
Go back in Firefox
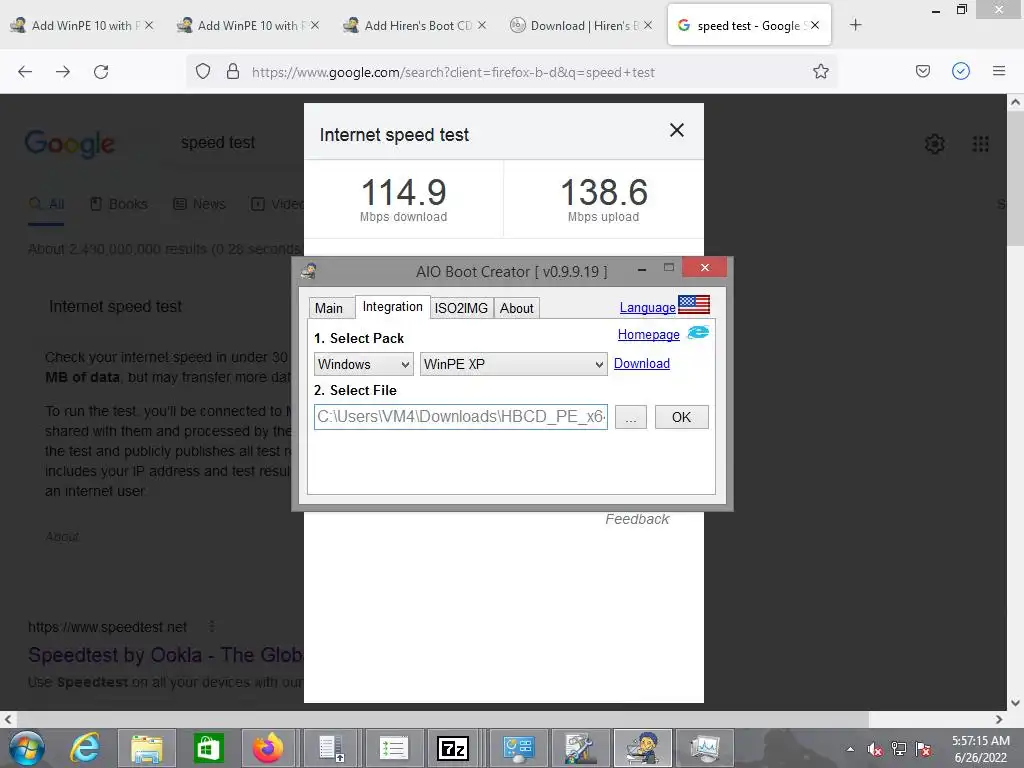tap(25, 72)
